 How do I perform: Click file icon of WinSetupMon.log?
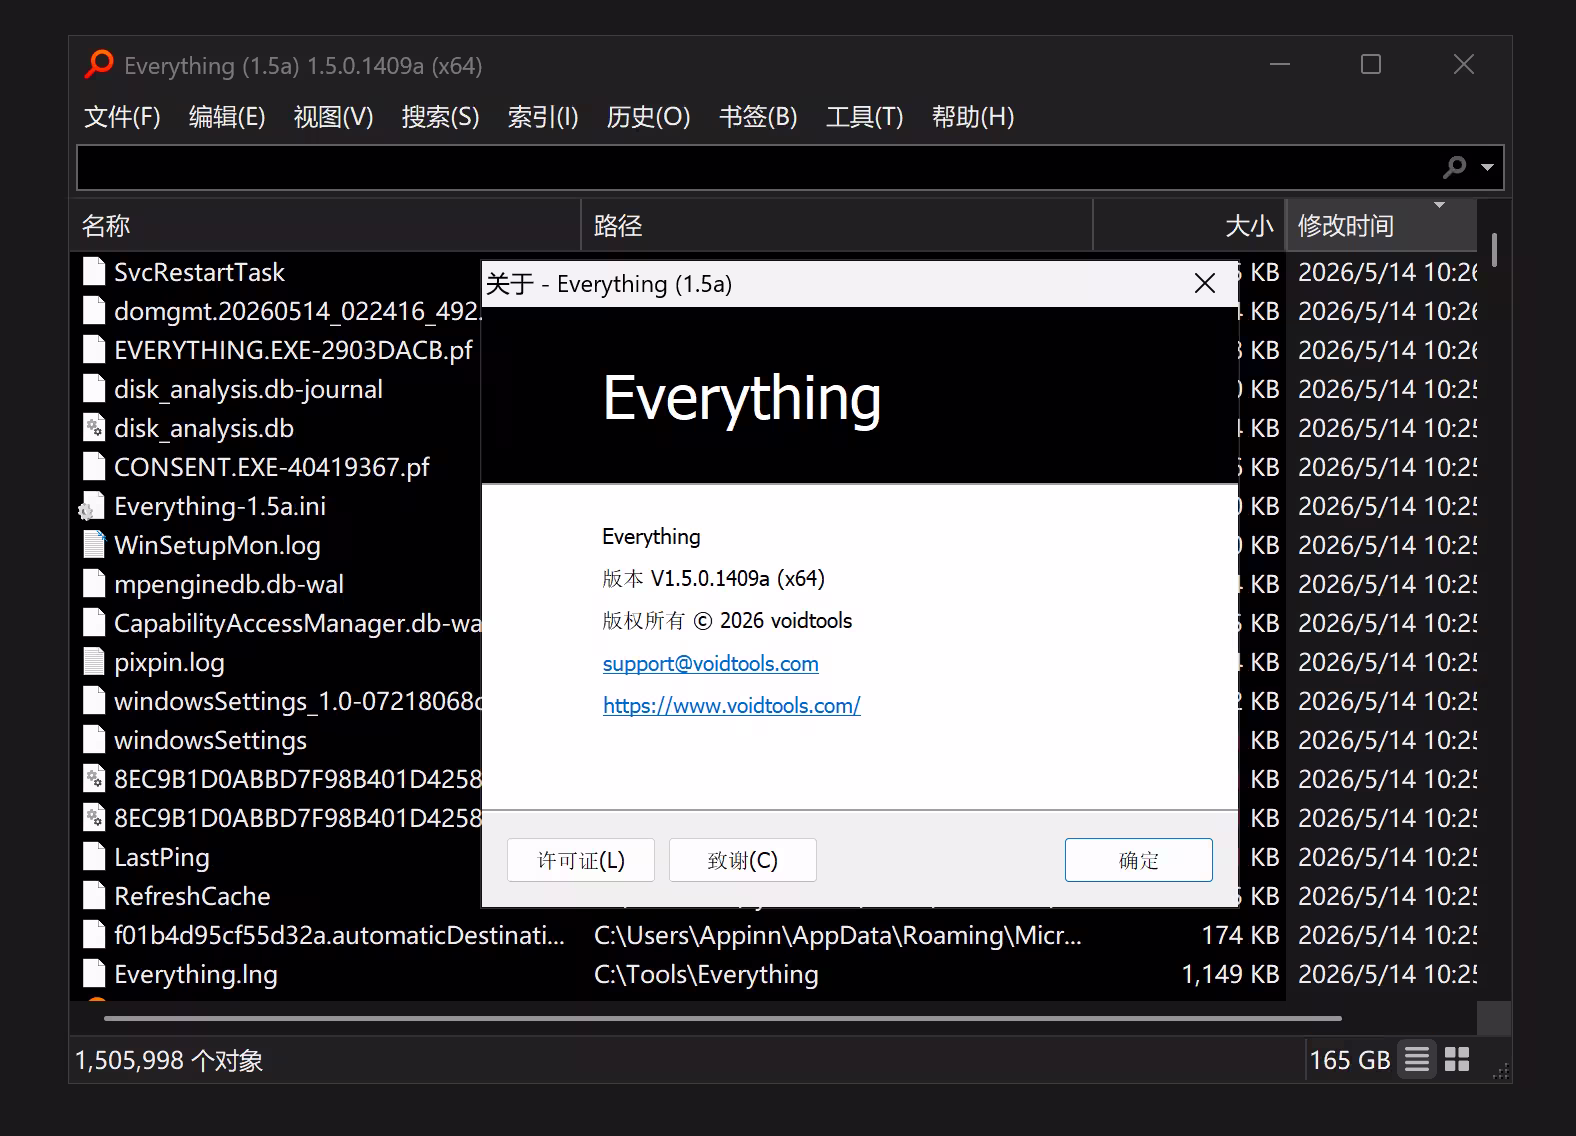pyautogui.click(x=93, y=545)
